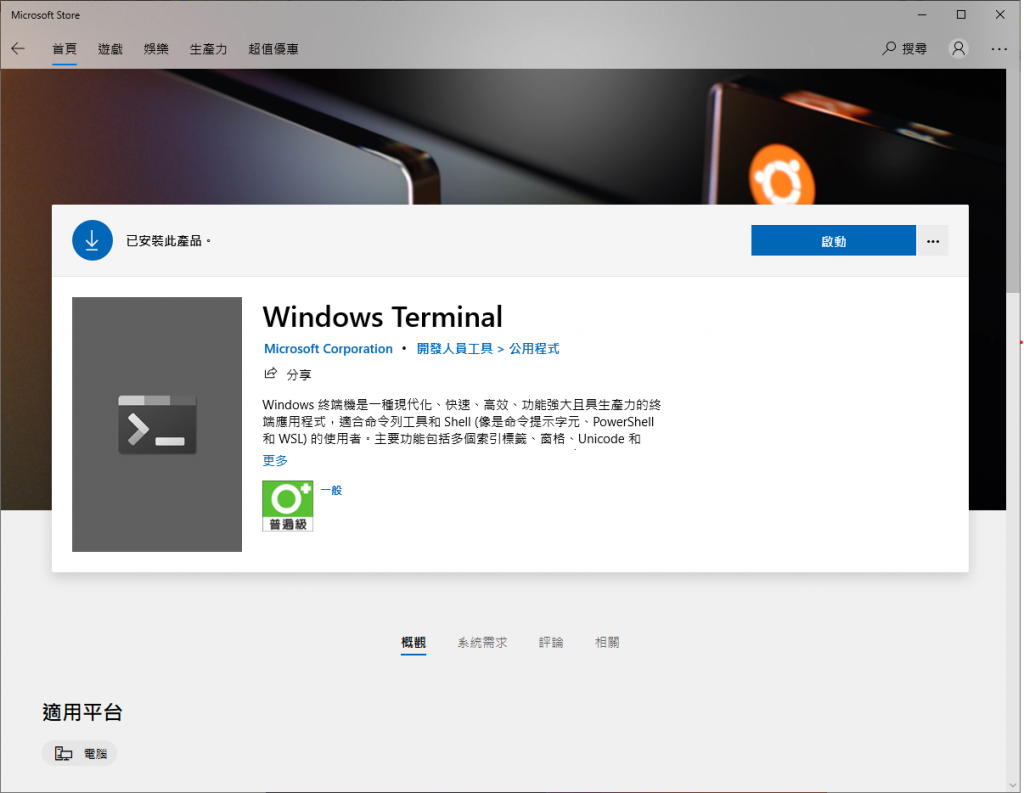Click the scrollbar down arrow
Viewport: 1024px width, 793px height.
click(x=1013, y=785)
